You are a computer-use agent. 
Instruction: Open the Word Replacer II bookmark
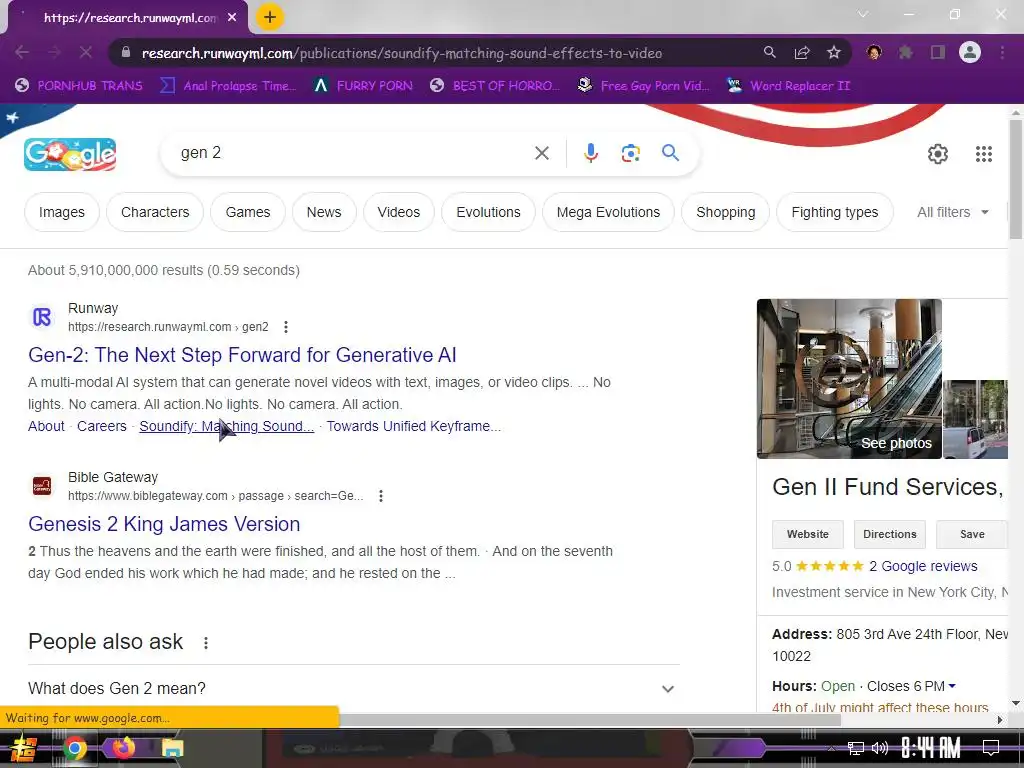(x=788, y=86)
